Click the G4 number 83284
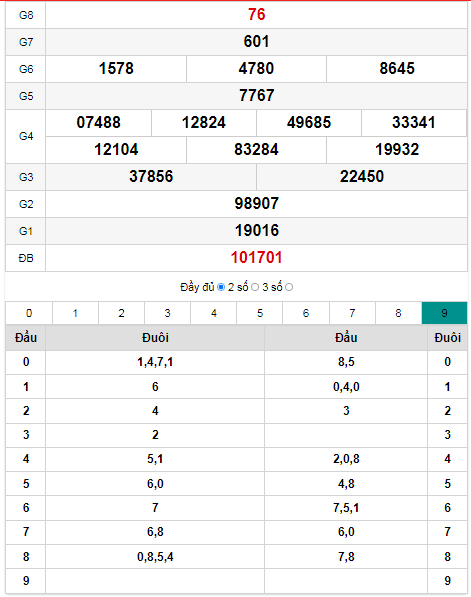This screenshot has height=597, width=471. click(256, 150)
